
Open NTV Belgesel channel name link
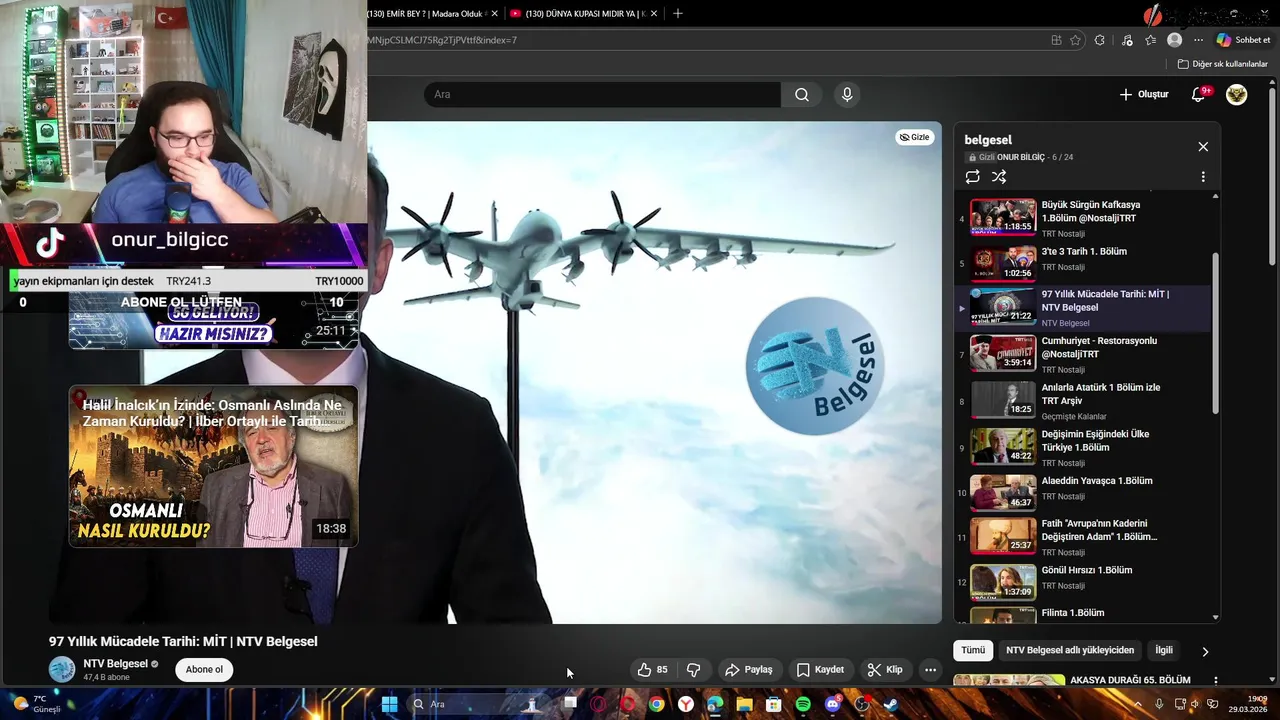tap(116, 664)
